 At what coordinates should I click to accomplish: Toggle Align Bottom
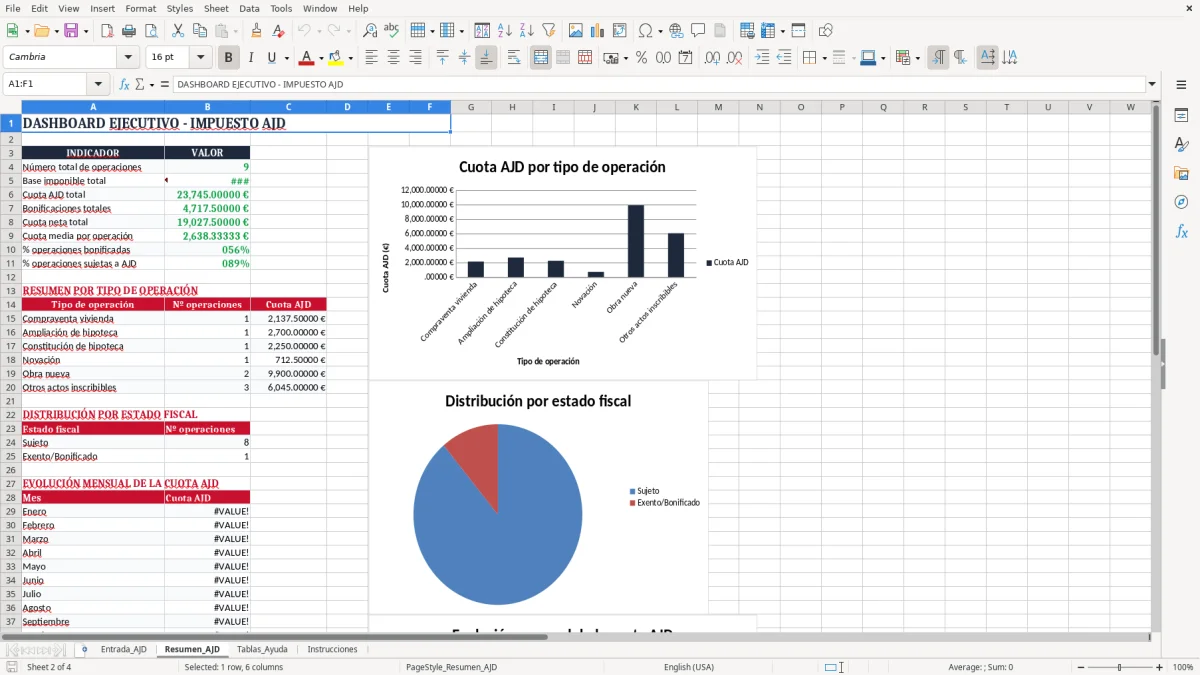pos(485,57)
